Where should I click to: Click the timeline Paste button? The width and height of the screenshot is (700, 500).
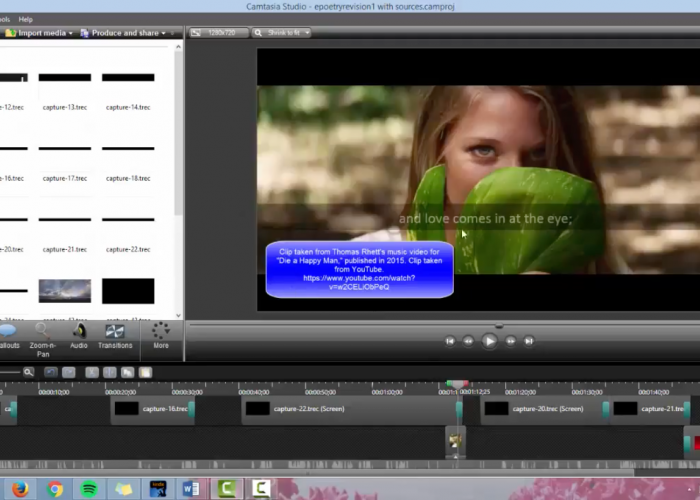click(x=146, y=372)
